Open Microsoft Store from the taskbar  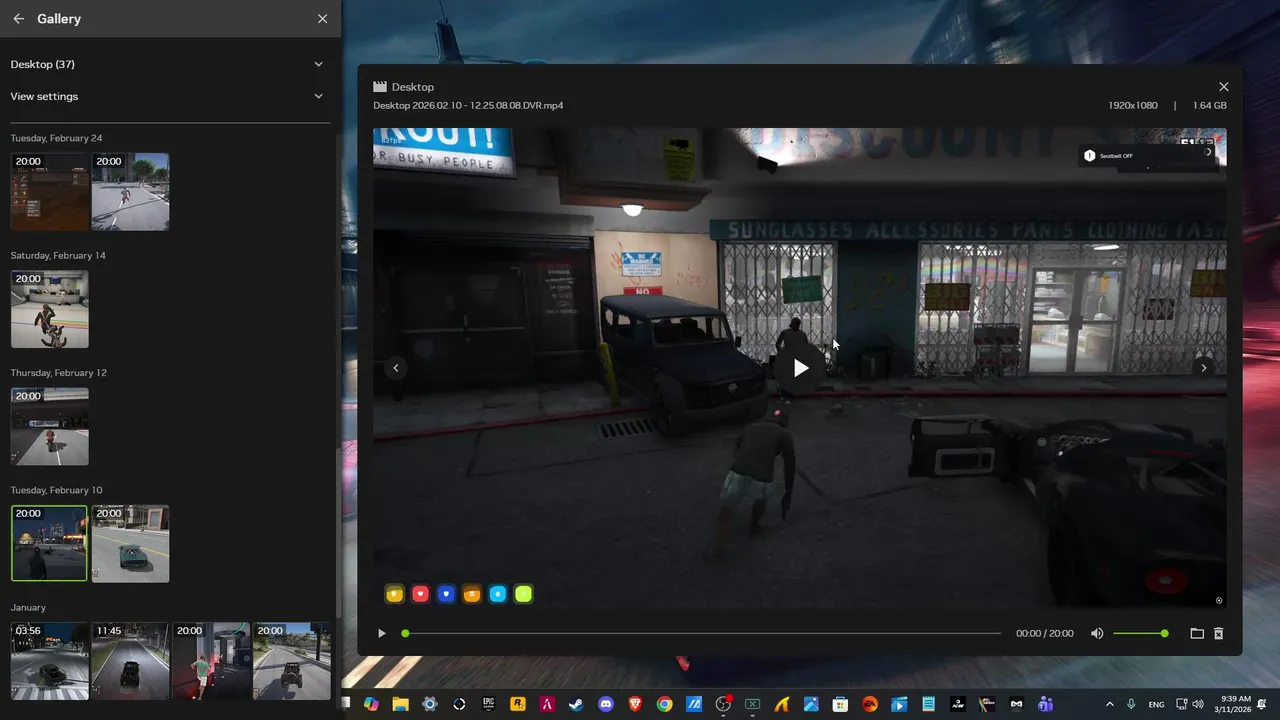(840, 704)
